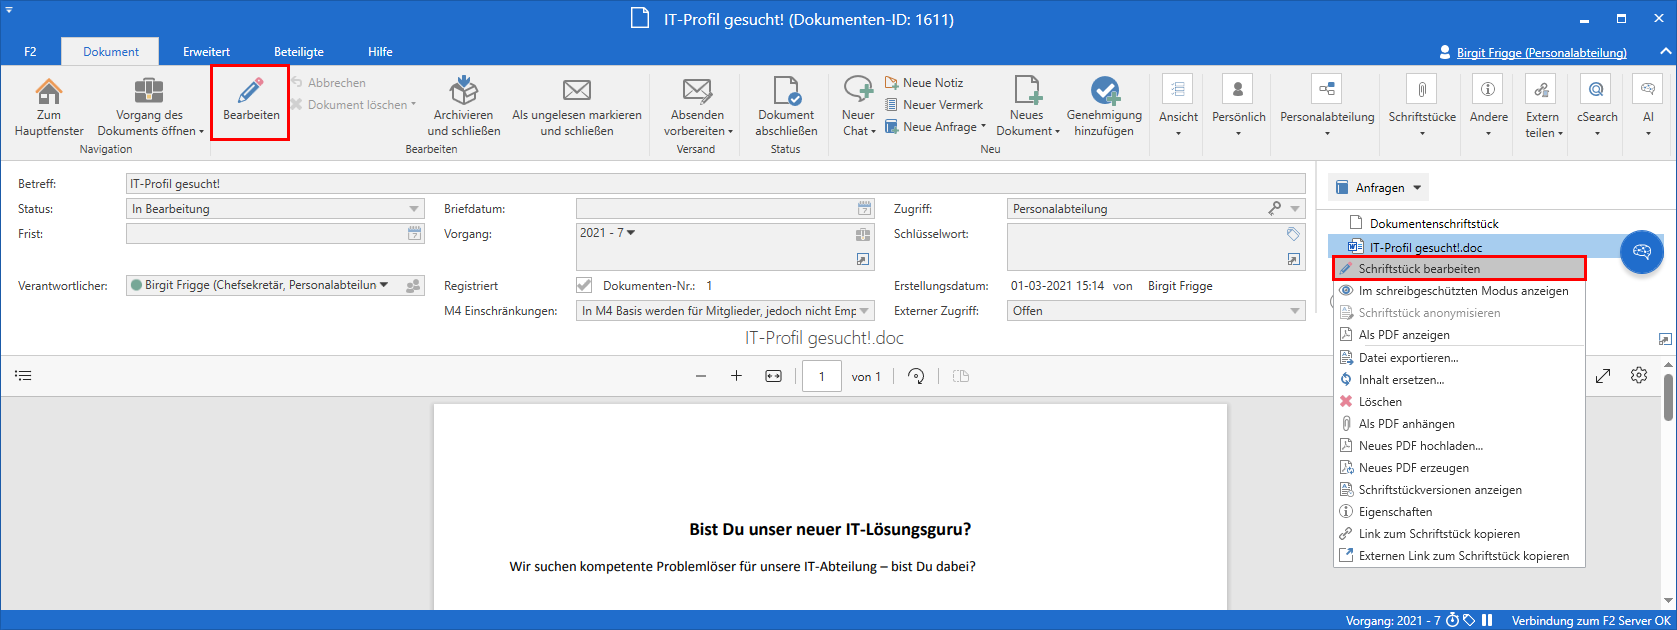Go to Zum Hauptfenster home icon
This screenshot has width=1677, height=630.
pyautogui.click(x=48, y=92)
